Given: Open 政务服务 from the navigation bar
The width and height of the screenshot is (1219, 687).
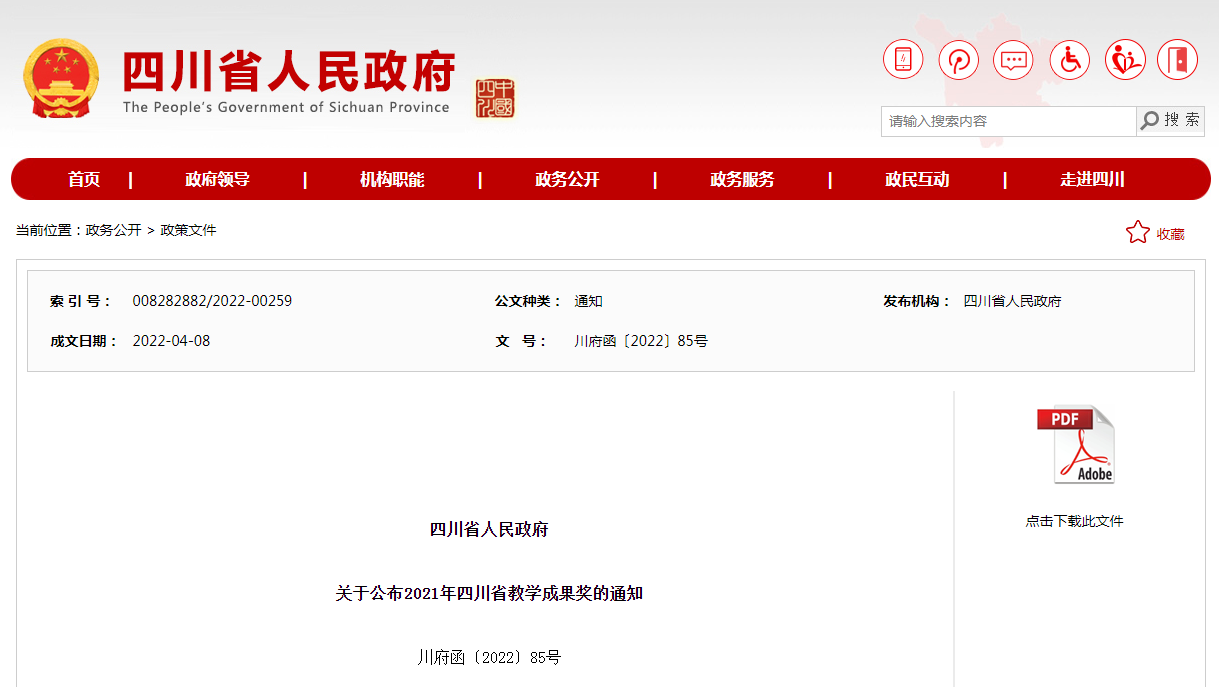Looking at the screenshot, I should click(742, 180).
